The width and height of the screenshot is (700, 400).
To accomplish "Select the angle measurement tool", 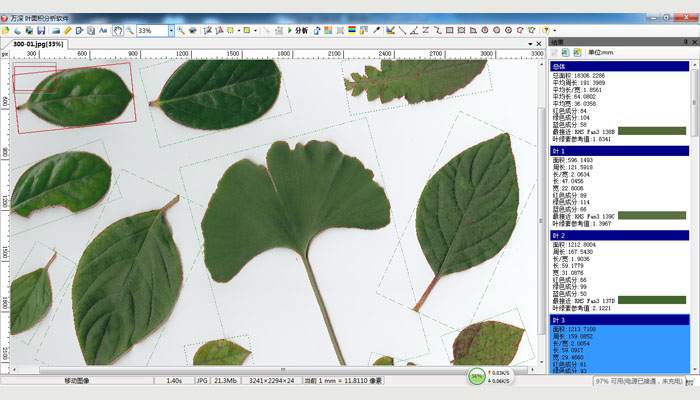I will (x=415, y=31).
